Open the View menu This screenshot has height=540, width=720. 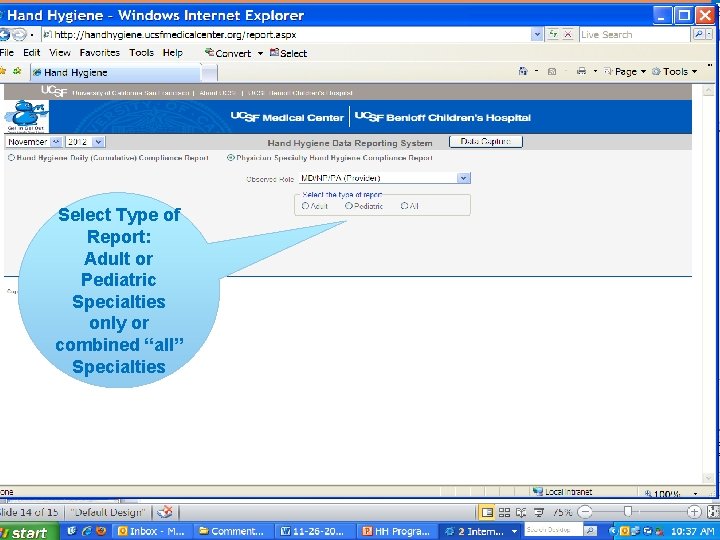click(60, 53)
